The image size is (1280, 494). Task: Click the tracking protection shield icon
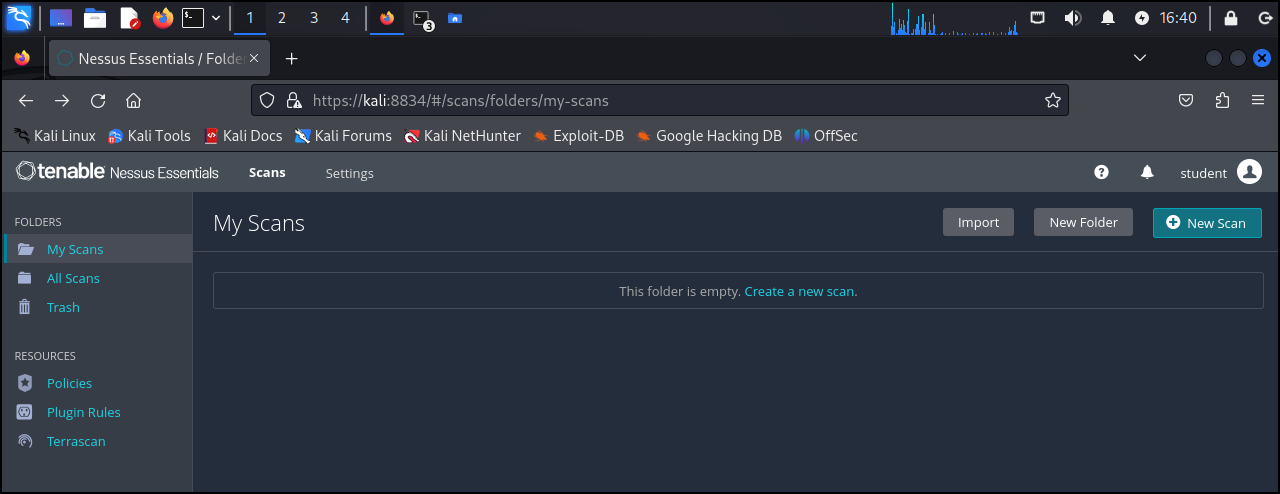coord(267,100)
